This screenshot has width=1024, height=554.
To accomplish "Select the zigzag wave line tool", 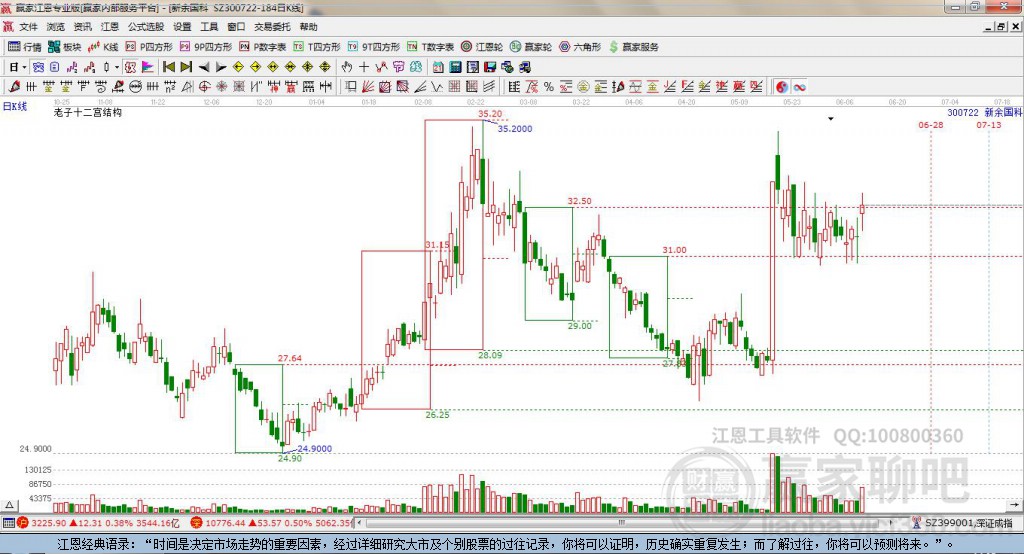I will click(x=436, y=86).
